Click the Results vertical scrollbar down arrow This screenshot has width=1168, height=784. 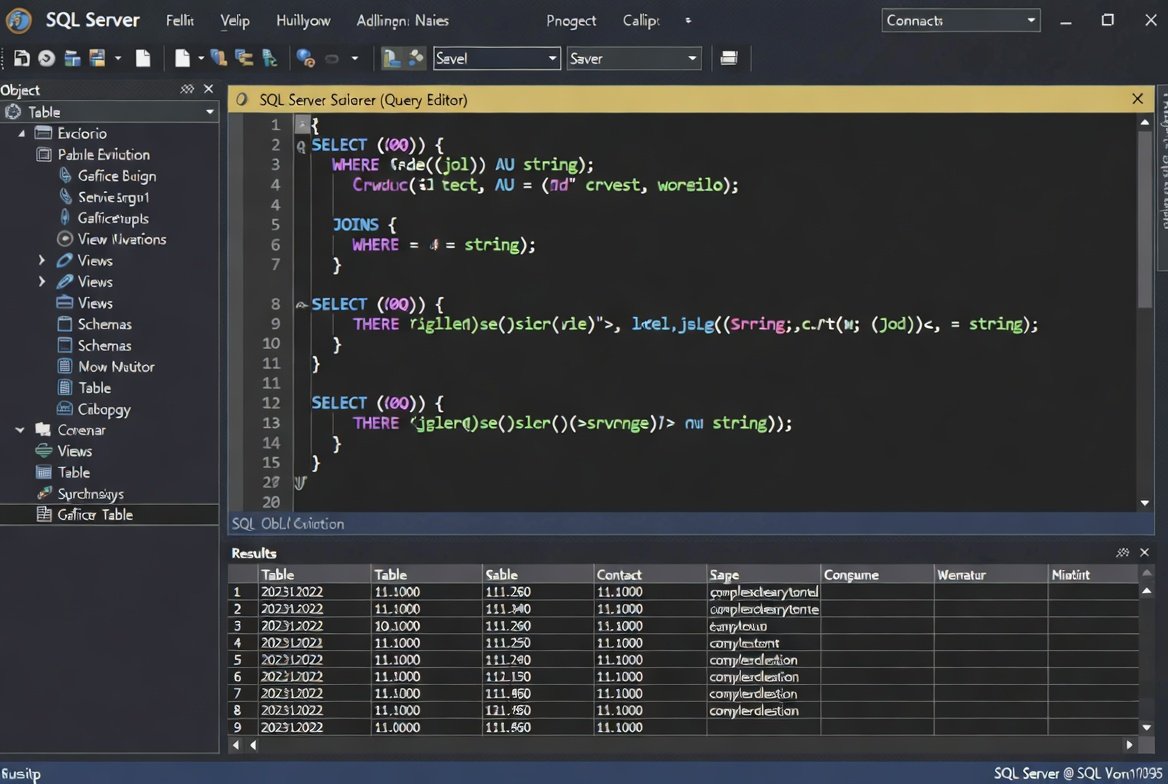[x=1146, y=727]
